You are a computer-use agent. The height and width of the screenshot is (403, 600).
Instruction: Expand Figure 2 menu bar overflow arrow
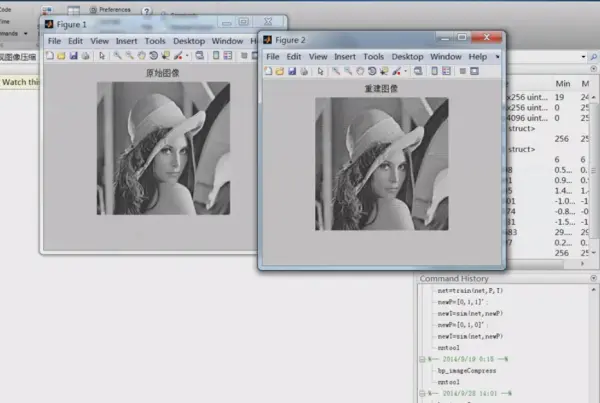(497, 57)
